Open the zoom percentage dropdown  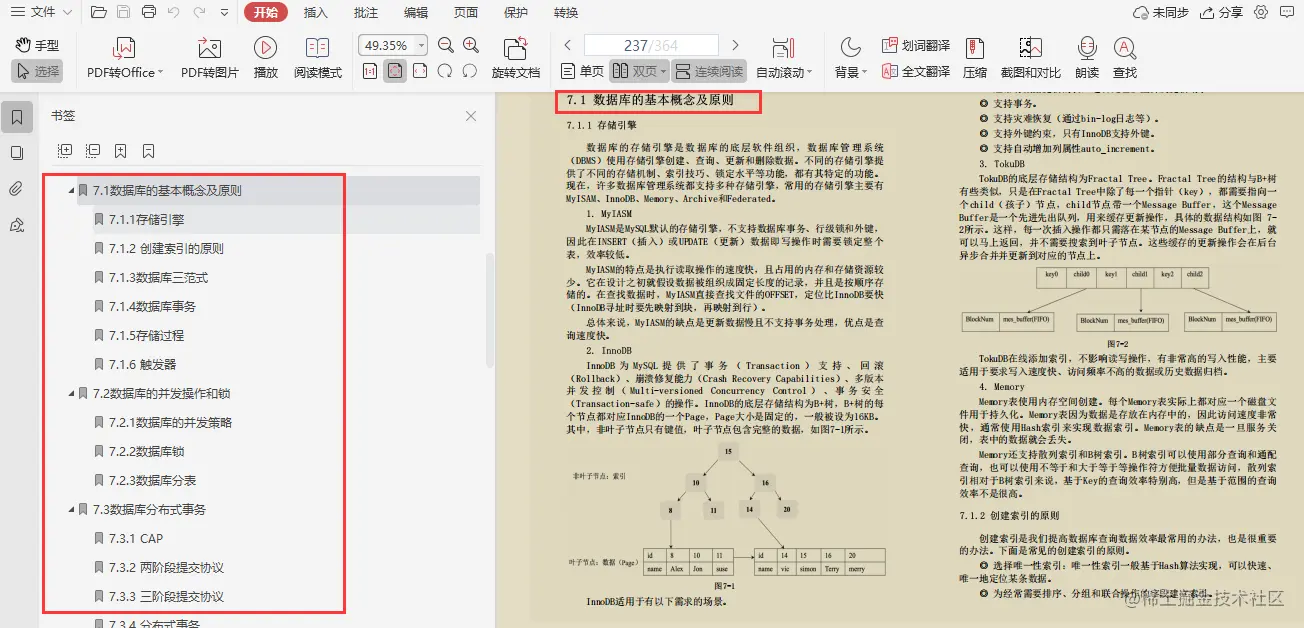click(x=420, y=44)
